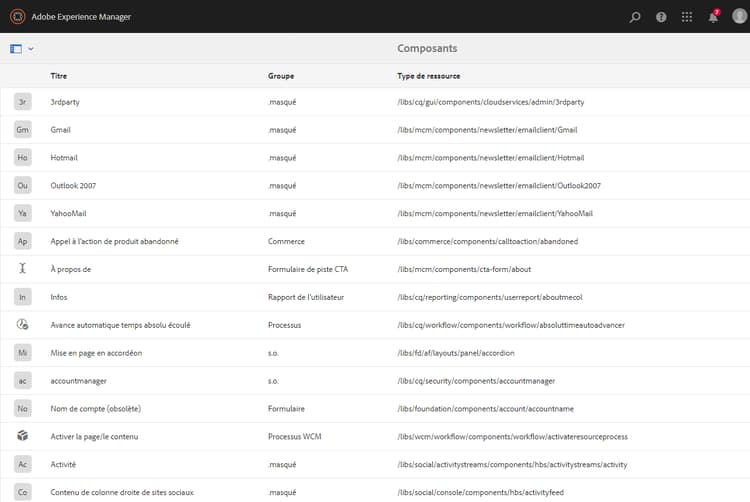Select the Gmail component icon
The image size is (750, 502).
tap(23, 130)
